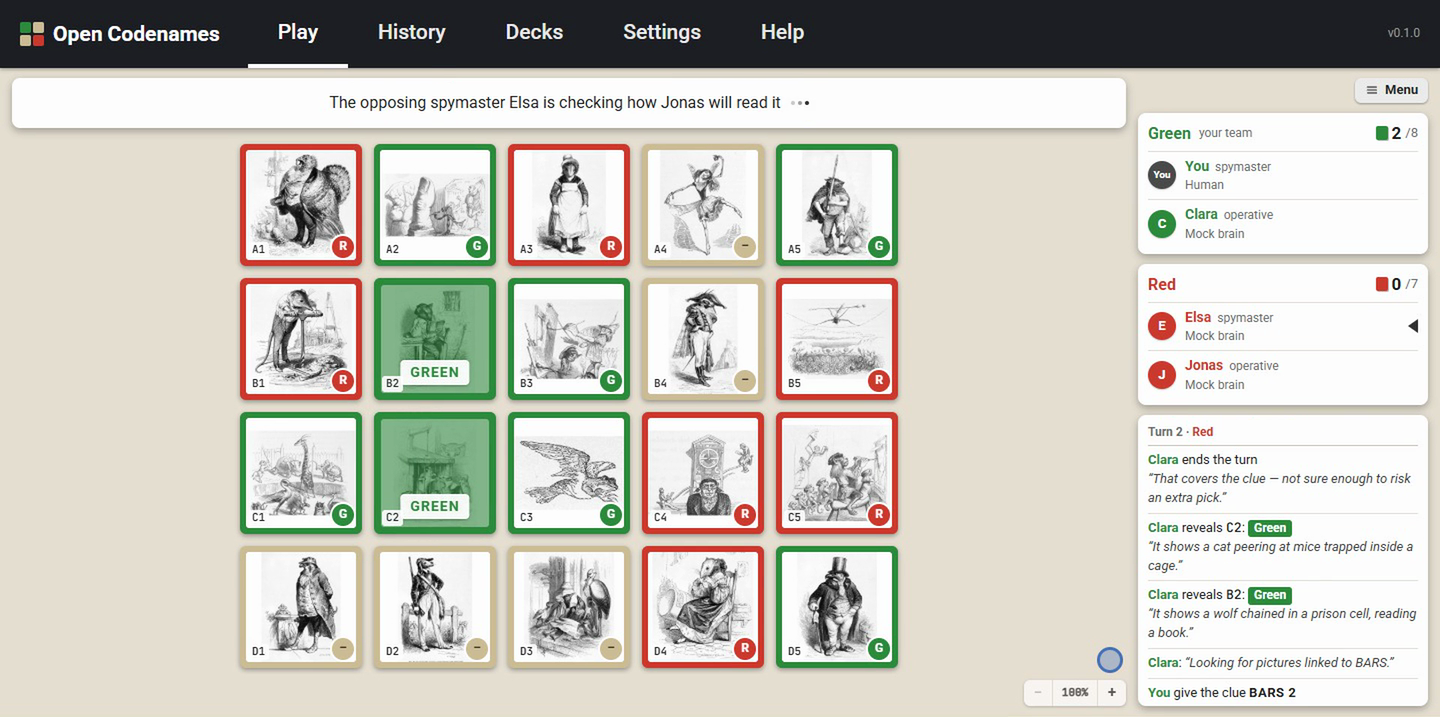This screenshot has width=1440, height=717.
Task: Select card B1 picture
Action: click(301, 339)
